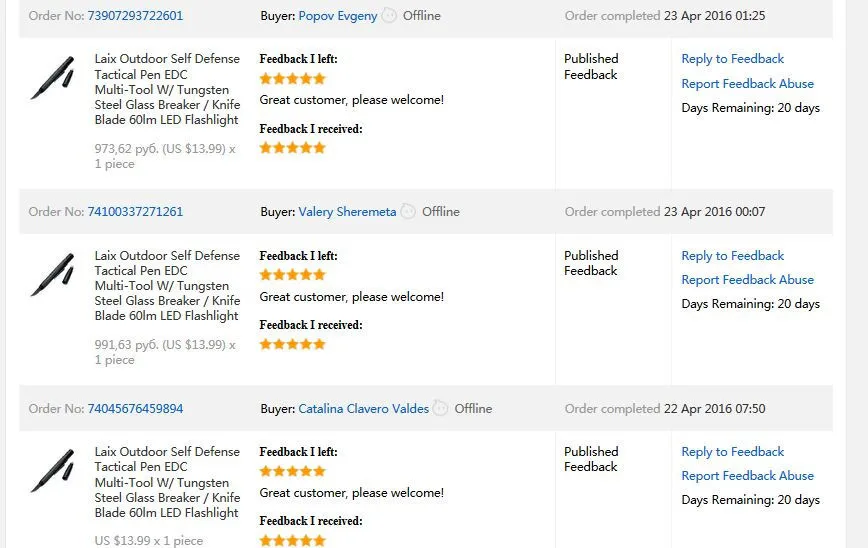The image size is (868, 548).
Task: Report Feedback Abuse on the third order
Action: coord(747,475)
